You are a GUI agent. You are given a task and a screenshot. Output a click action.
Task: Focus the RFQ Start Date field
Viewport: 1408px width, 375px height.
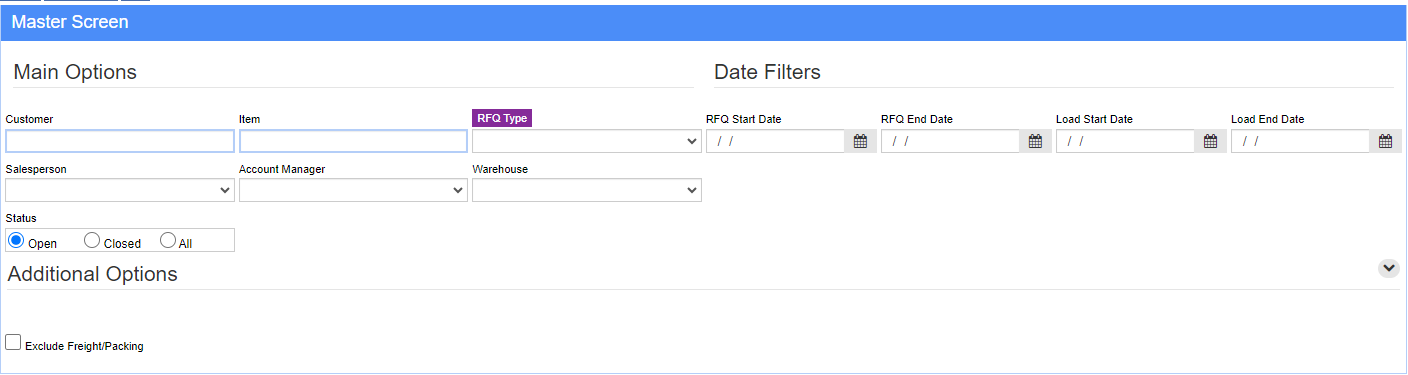pos(776,141)
